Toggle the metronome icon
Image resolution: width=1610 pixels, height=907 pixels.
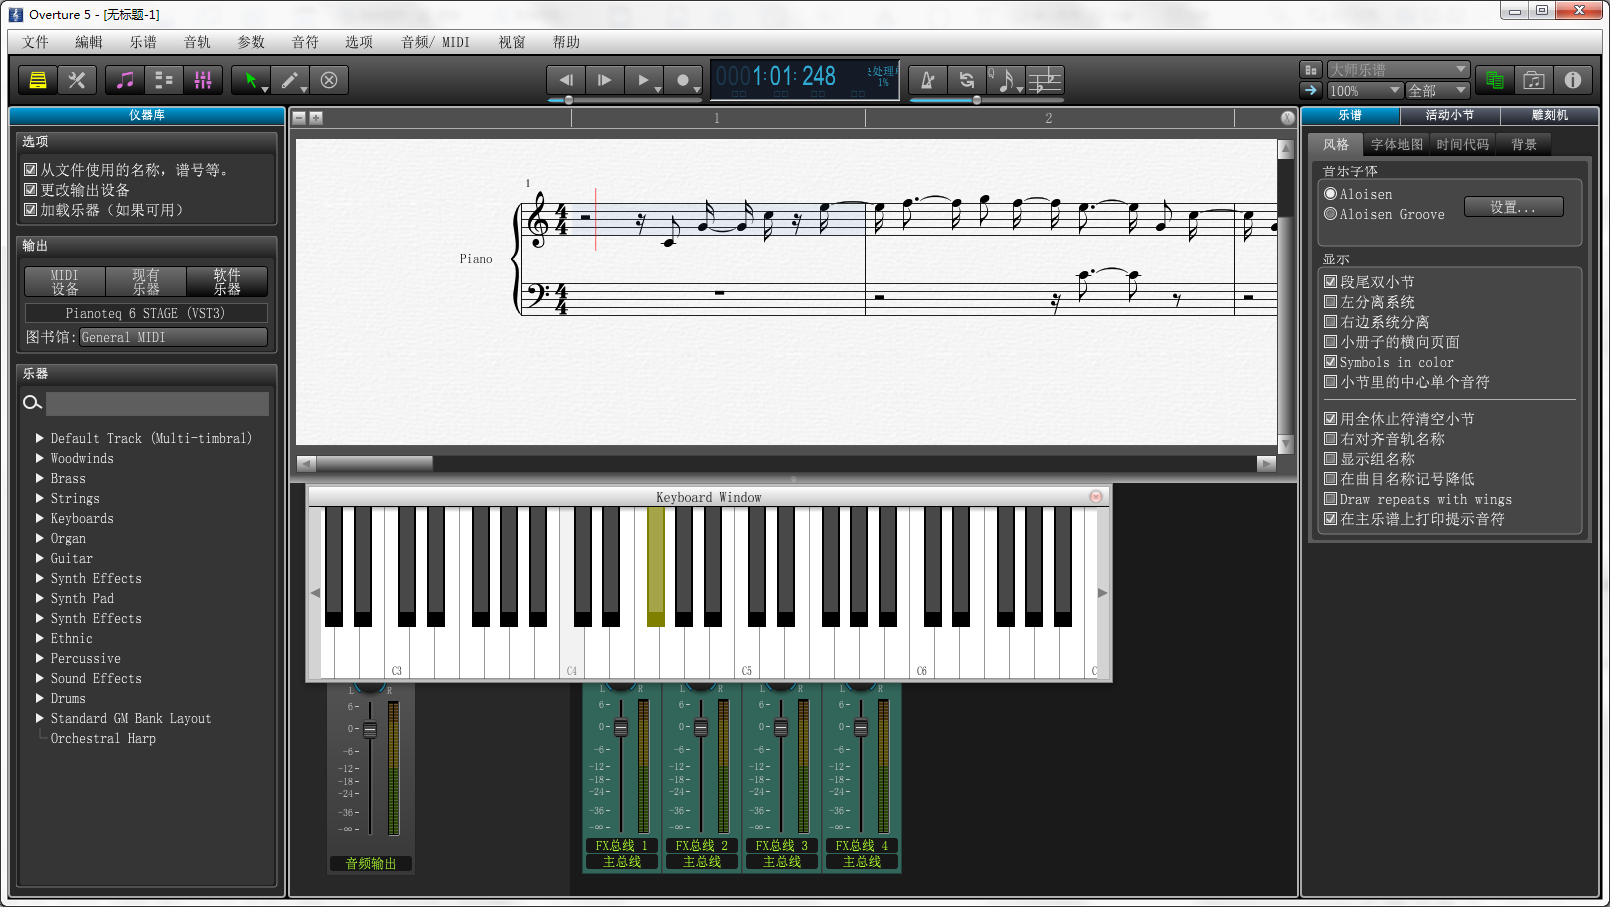point(928,80)
